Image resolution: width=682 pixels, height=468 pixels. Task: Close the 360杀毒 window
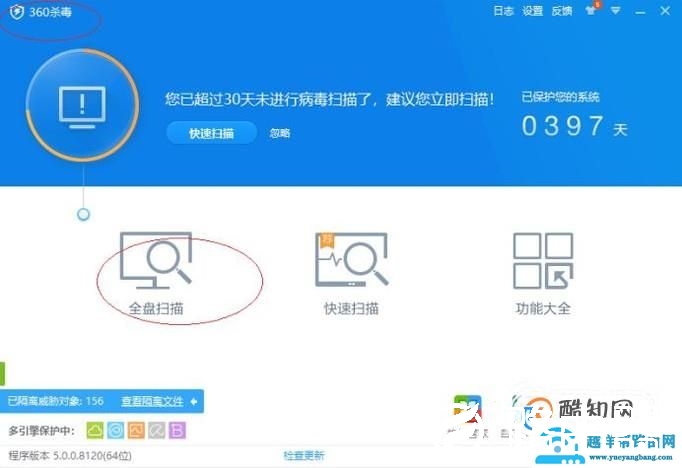(665, 11)
